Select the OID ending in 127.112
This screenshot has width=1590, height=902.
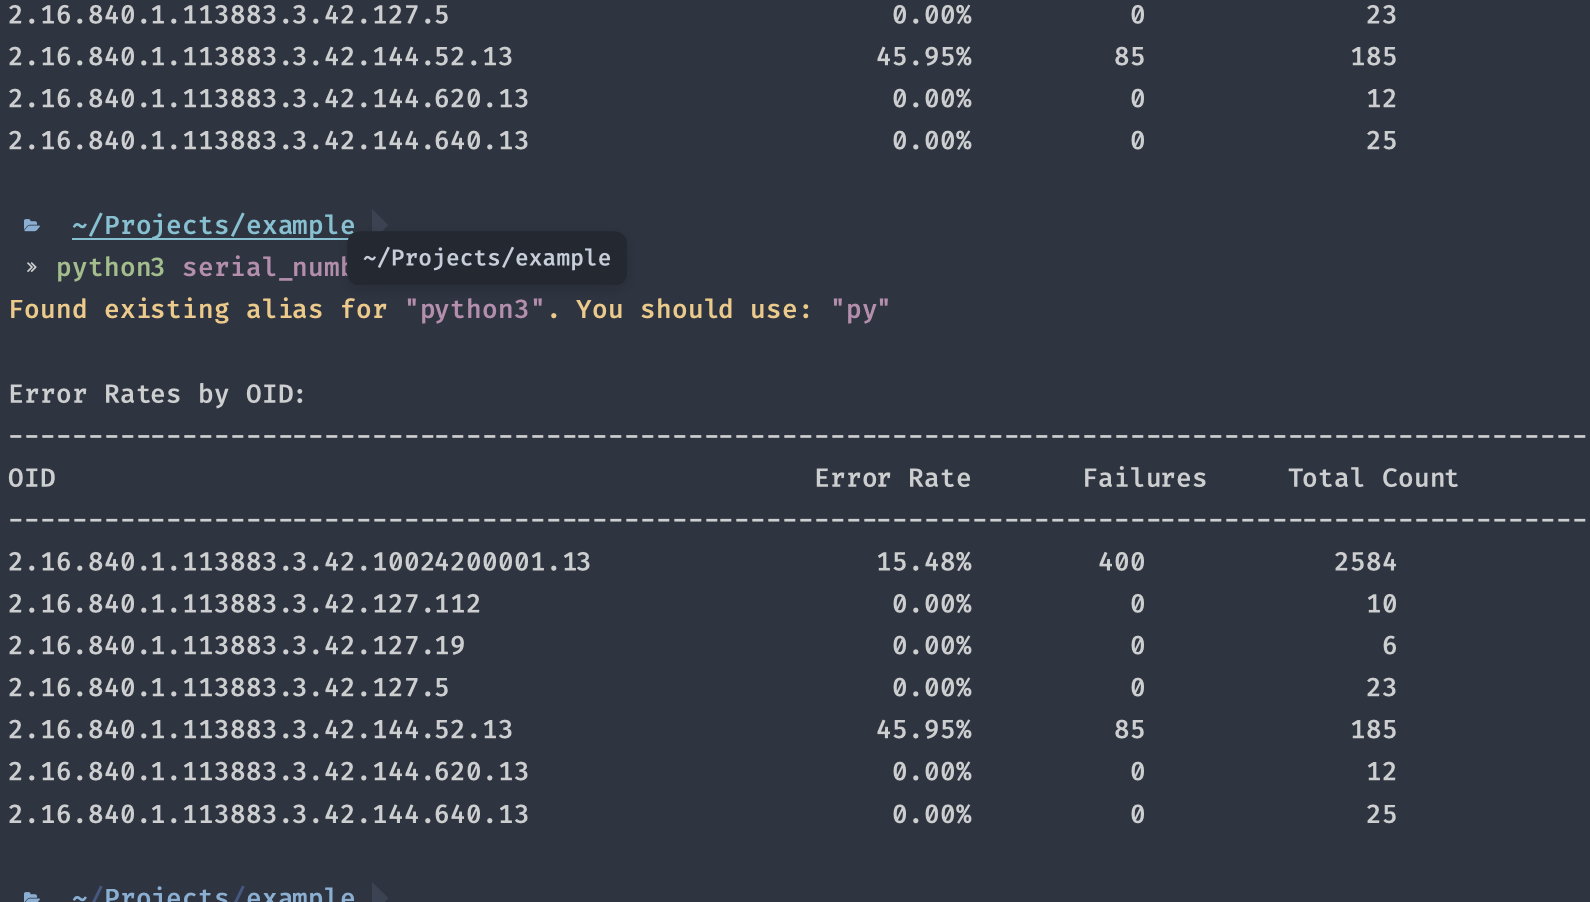(245, 604)
